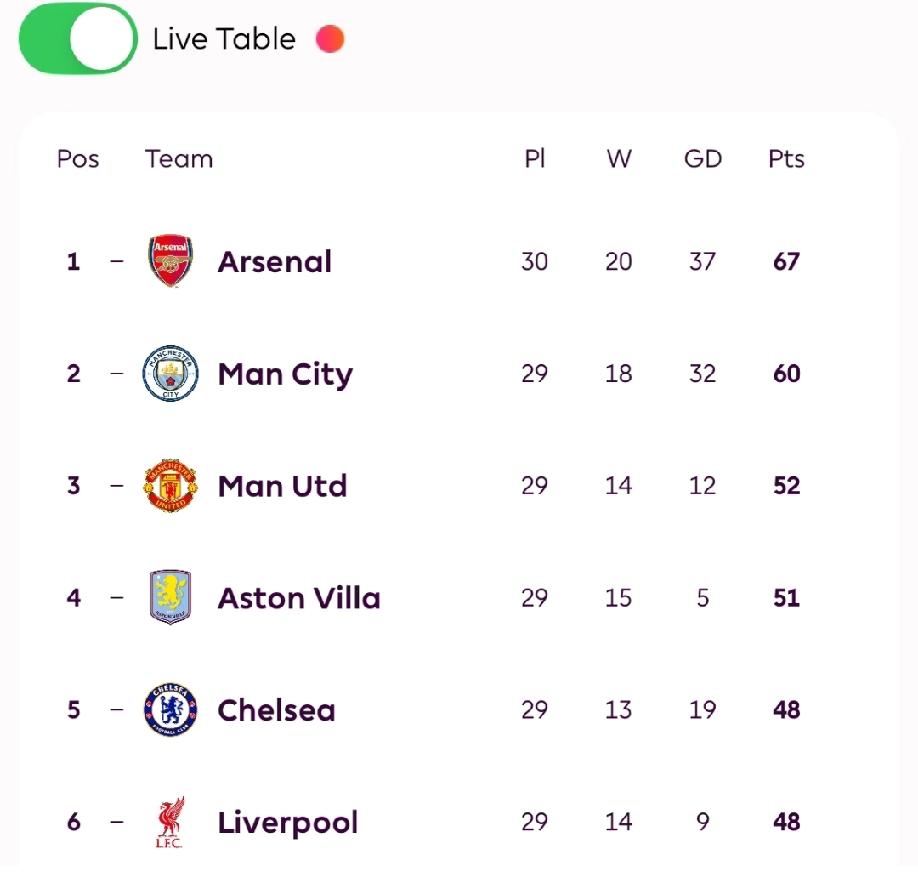This screenshot has width=918, height=879.
Task: Click position-change dash next to Arsenal
Action: pyautogui.click(x=117, y=262)
